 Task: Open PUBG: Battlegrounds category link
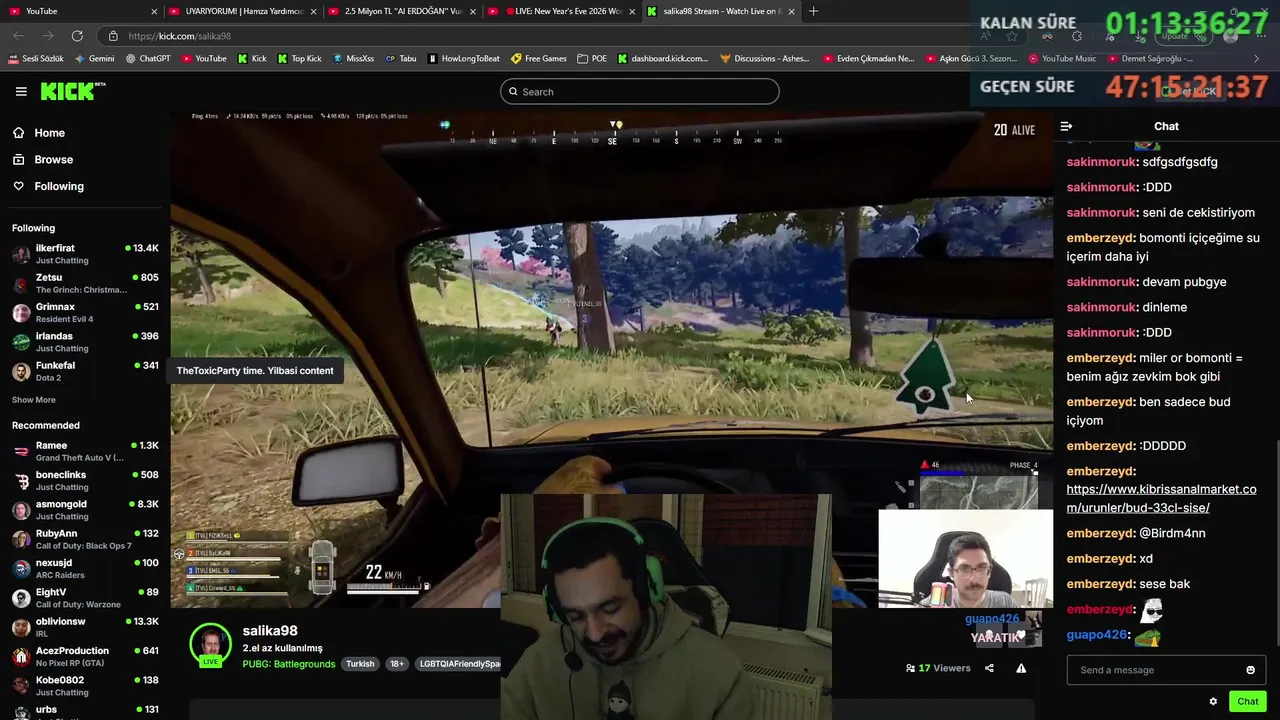pos(289,664)
